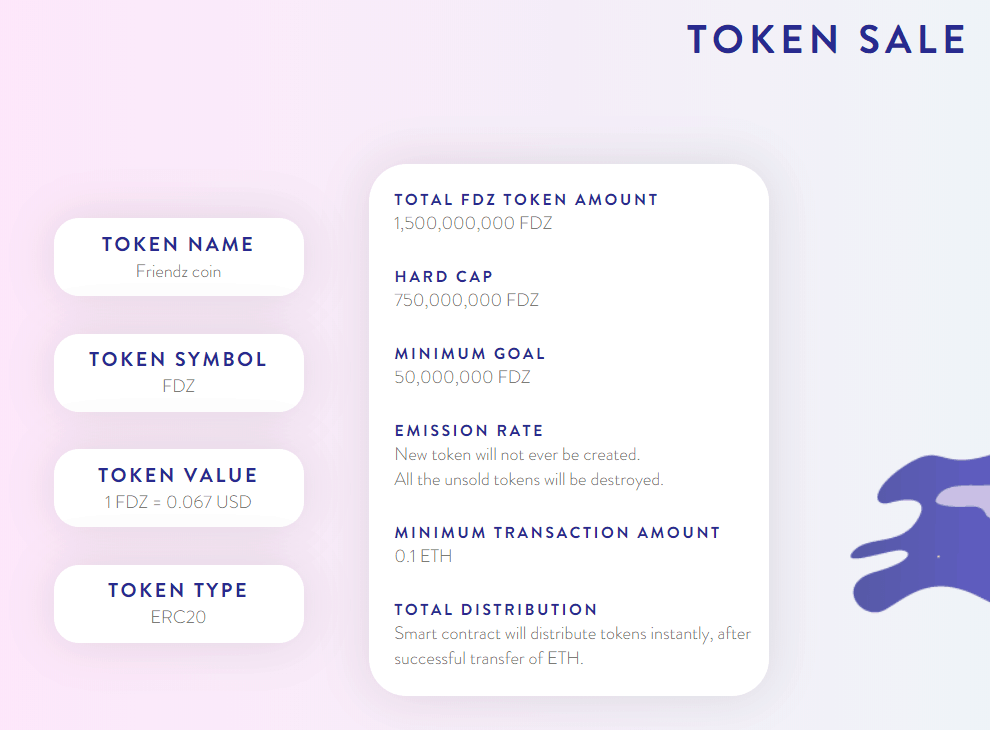990x730 pixels.
Task: Click the 750,000,000 FDZ hard cap value
Action: [466, 300]
